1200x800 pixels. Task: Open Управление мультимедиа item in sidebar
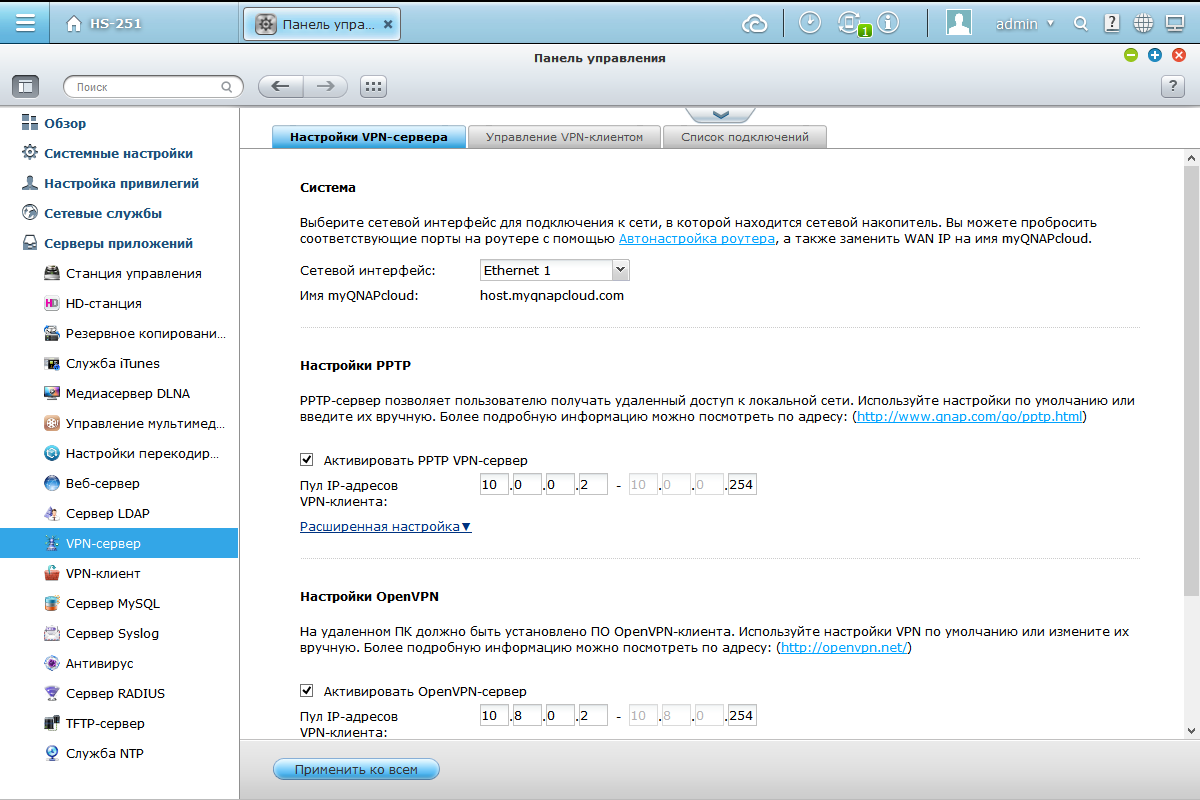(145, 424)
